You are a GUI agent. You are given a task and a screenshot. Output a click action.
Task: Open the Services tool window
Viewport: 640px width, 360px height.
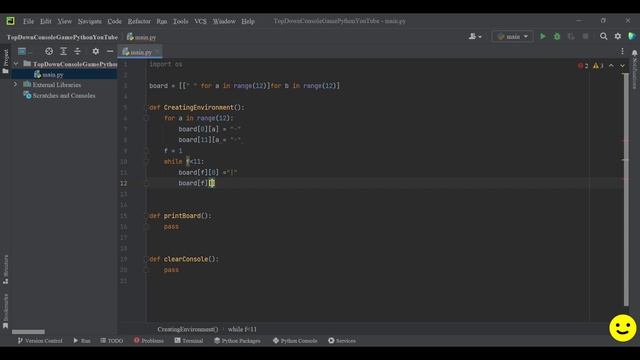coord(342,340)
